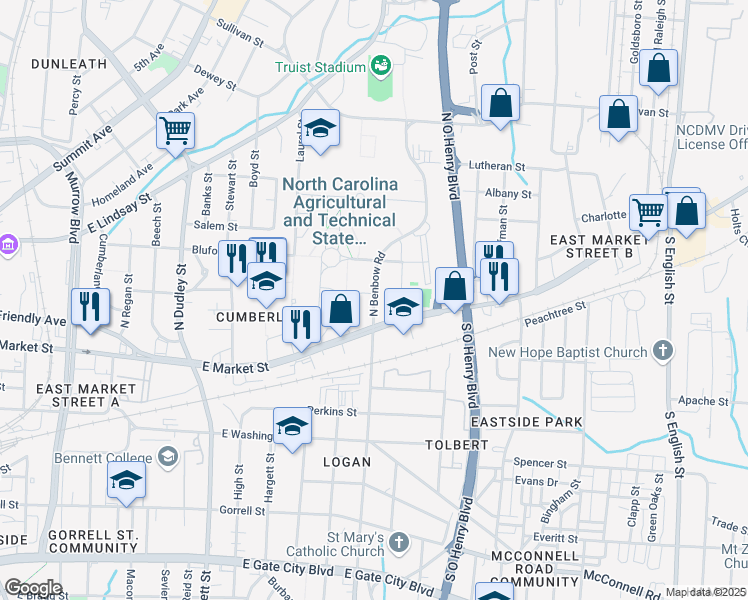Image resolution: width=748 pixels, height=600 pixels.
Task: Click the TOLBERT neighborhood label
Action: point(457,445)
